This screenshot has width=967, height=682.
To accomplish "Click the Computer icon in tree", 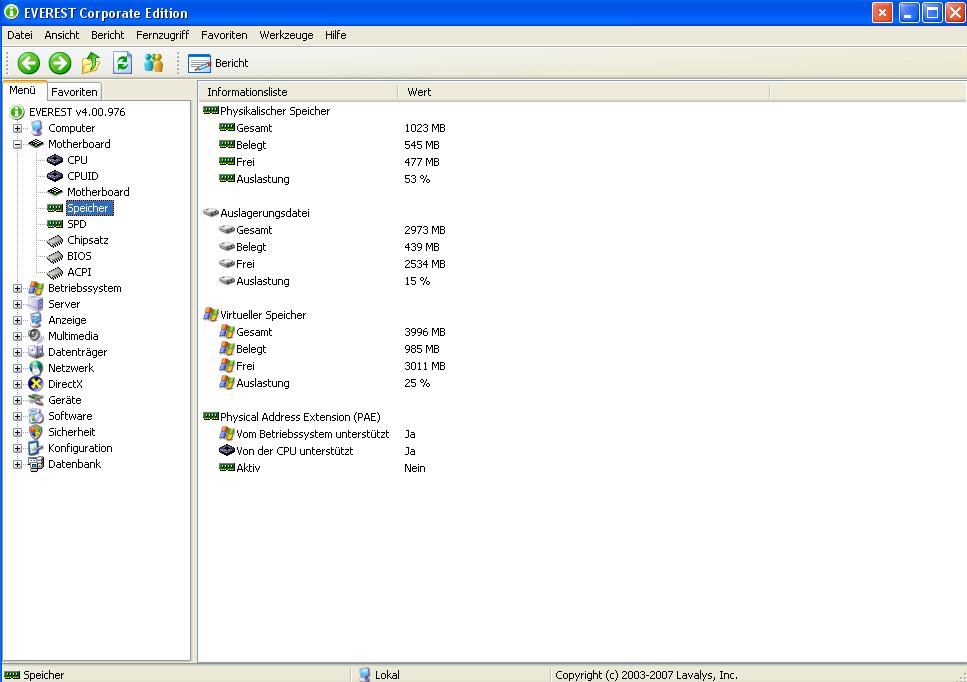I will [x=36, y=128].
